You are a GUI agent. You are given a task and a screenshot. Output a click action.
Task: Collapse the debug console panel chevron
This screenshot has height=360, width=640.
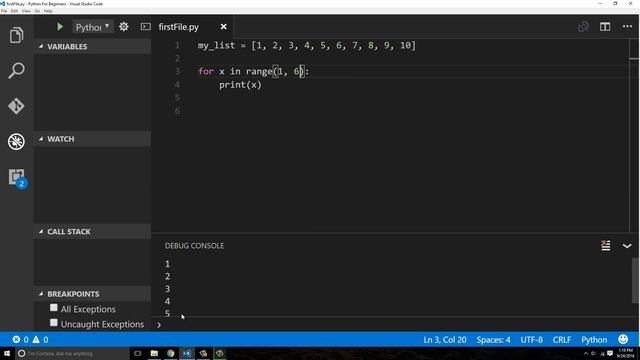coord(627,246)
